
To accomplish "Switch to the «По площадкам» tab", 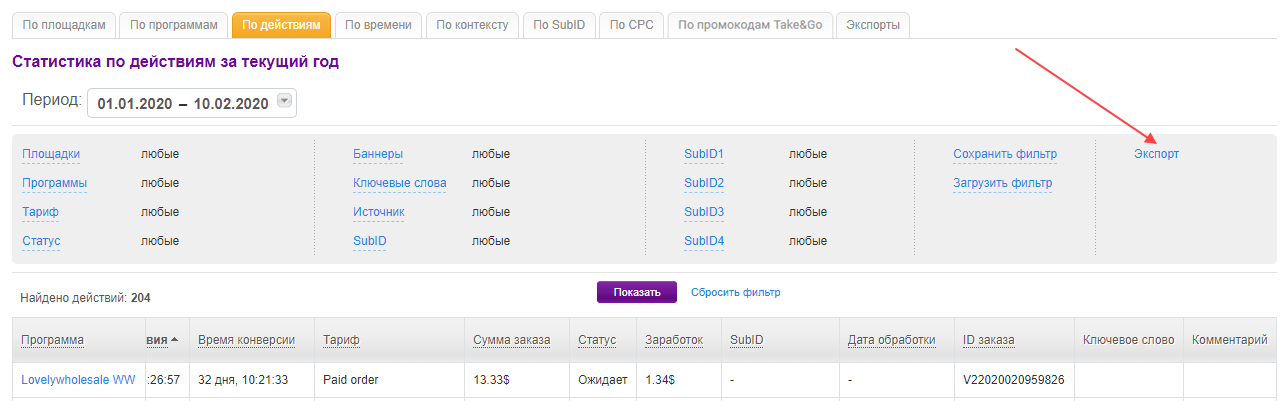I will pyautogui.click(x=63, y=25).
